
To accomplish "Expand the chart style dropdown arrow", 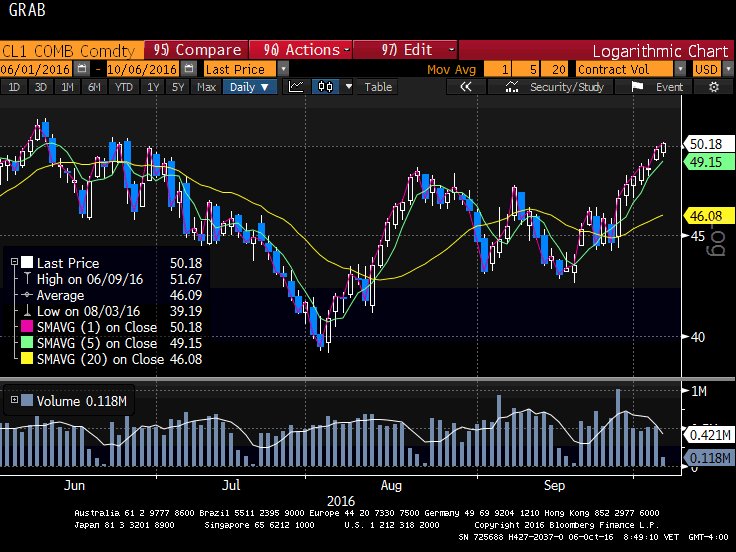I will [348, 87].
